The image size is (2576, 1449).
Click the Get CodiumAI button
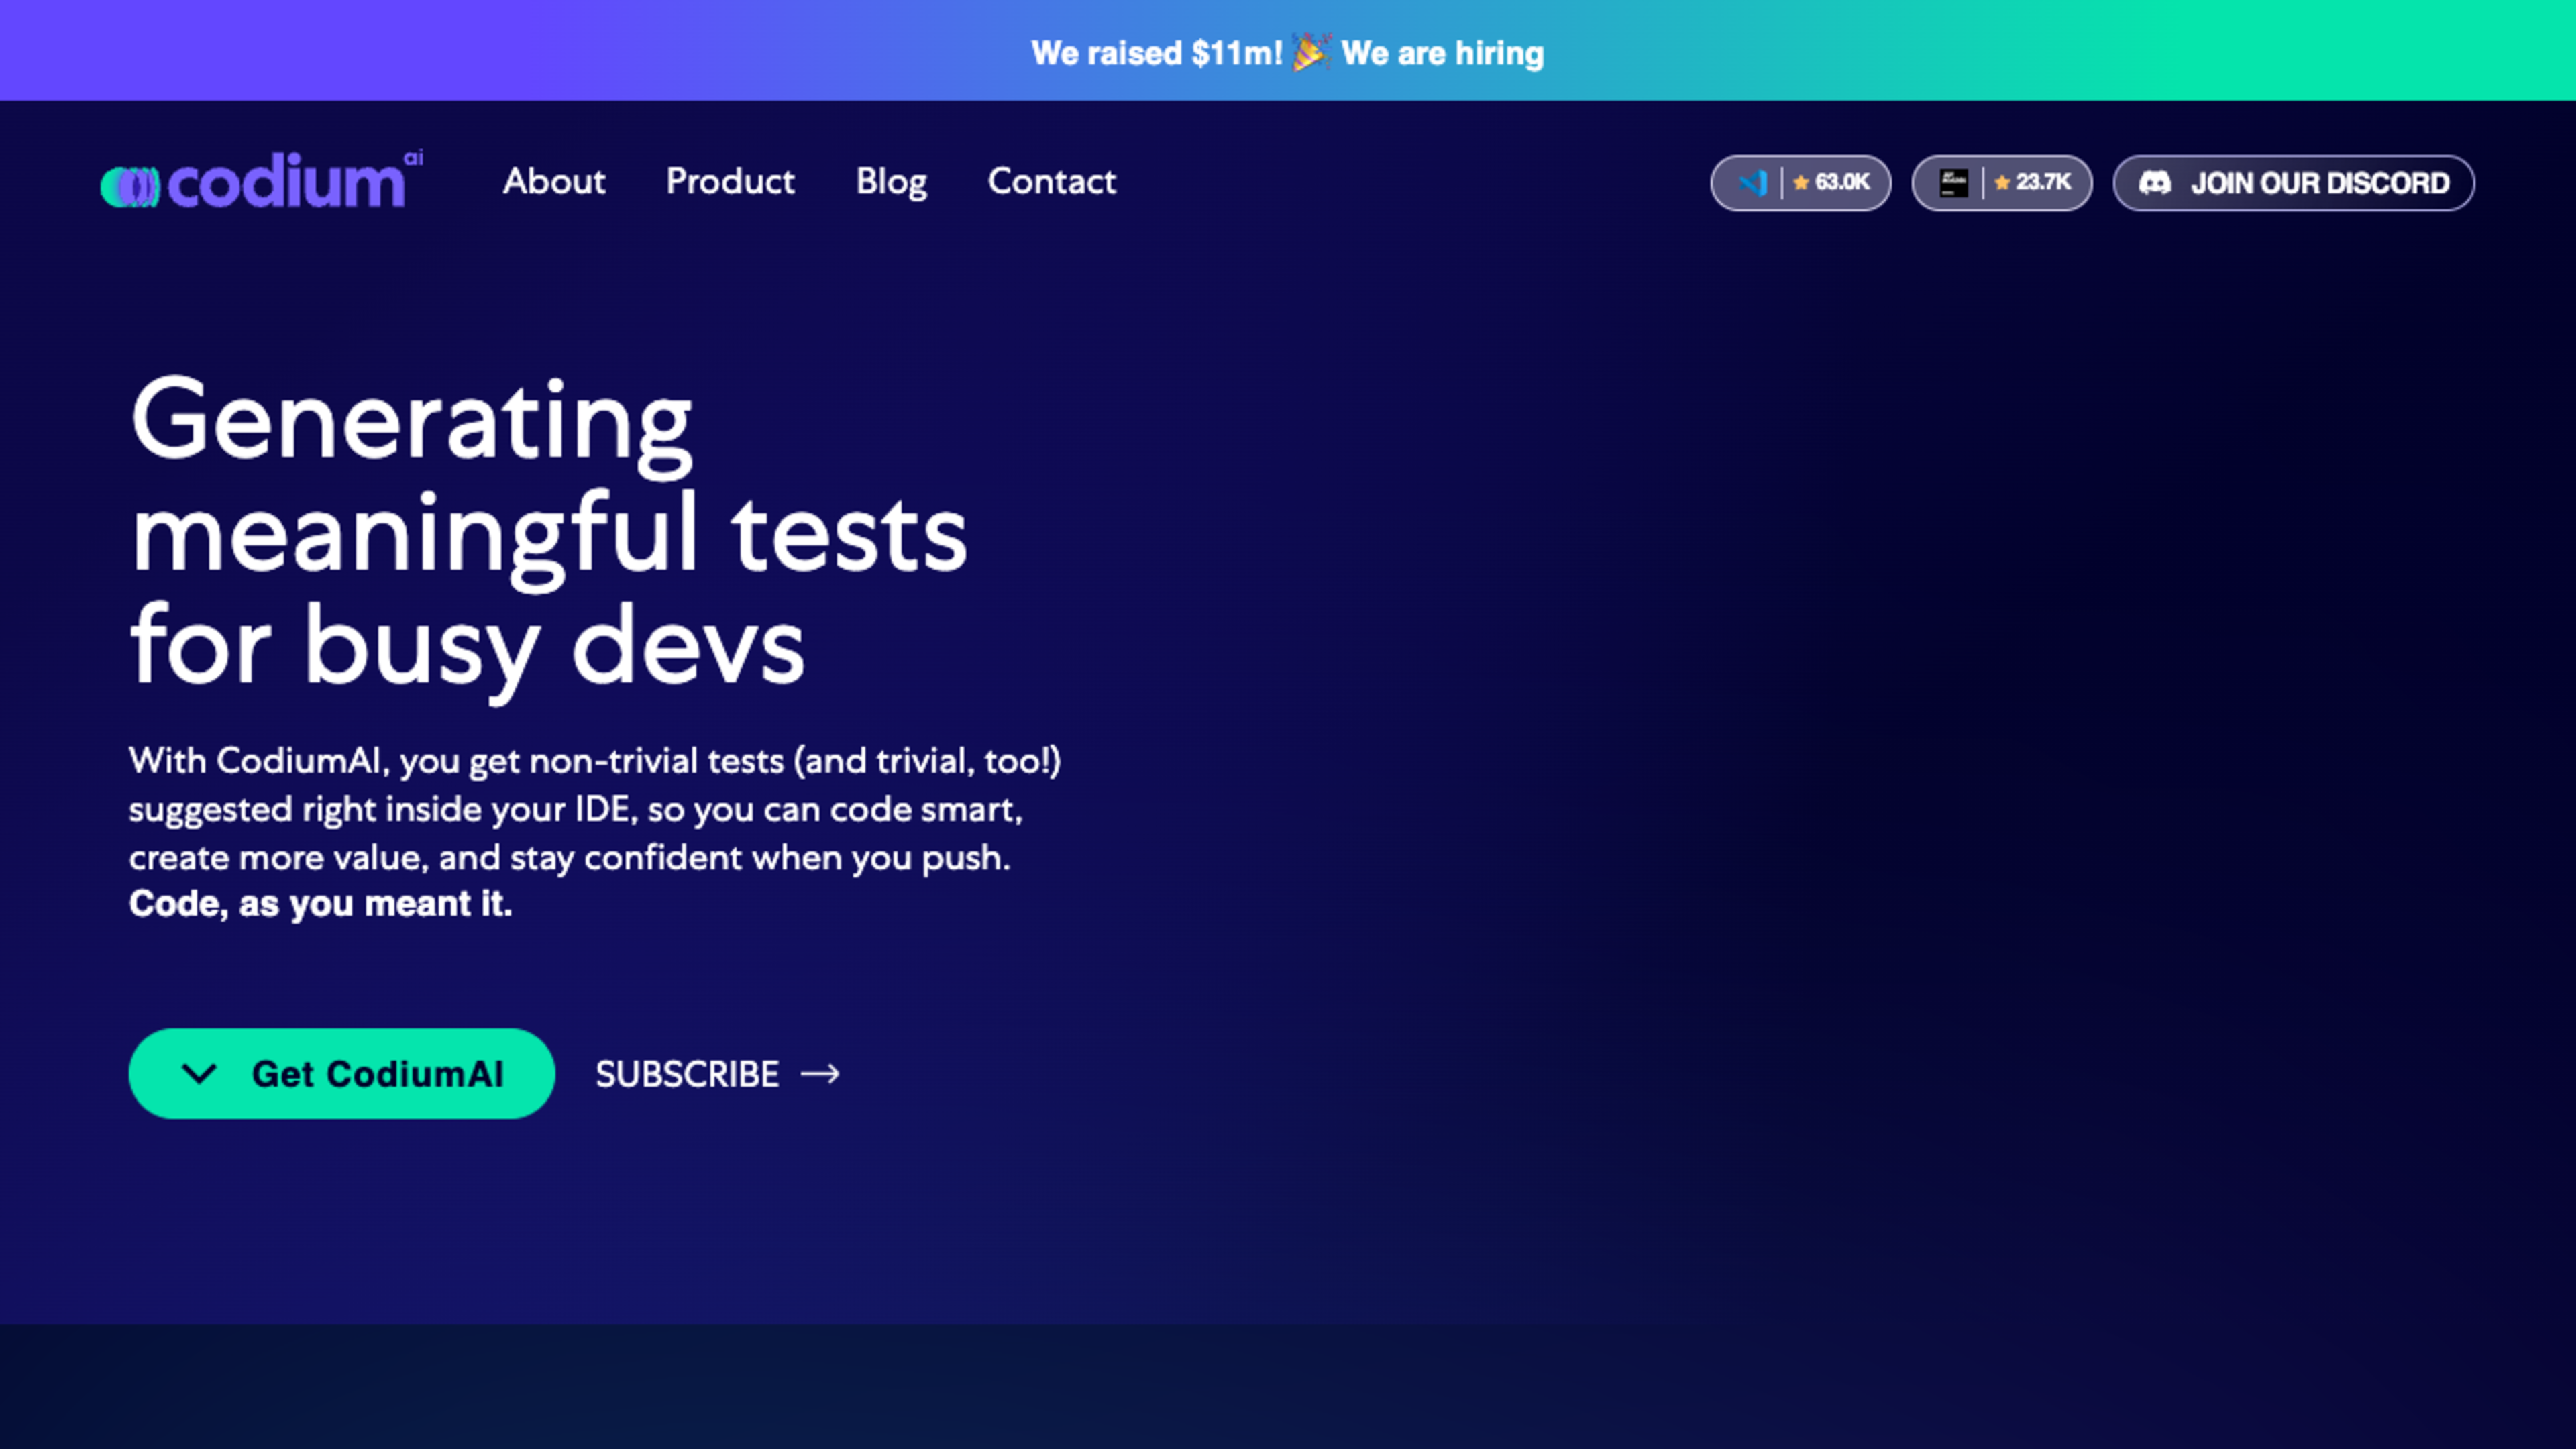(x=341, y=1073)
